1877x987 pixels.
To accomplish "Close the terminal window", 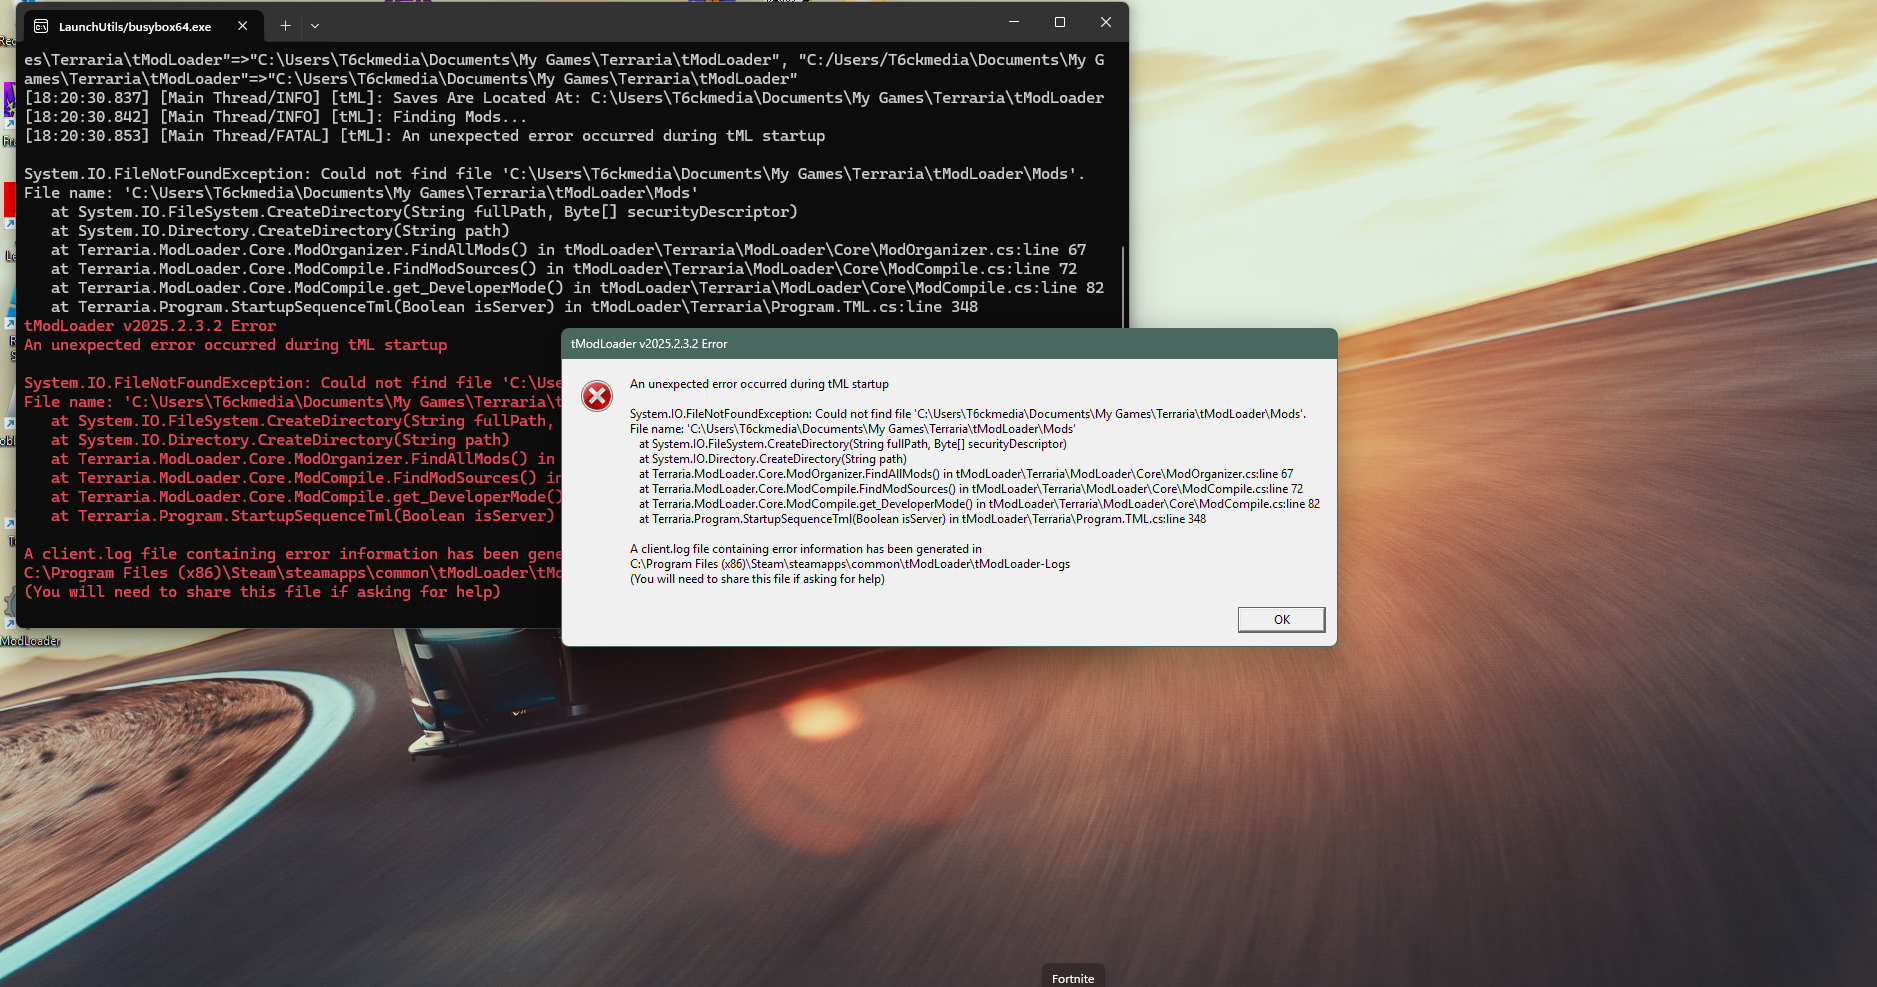I will pos(1106,22).
